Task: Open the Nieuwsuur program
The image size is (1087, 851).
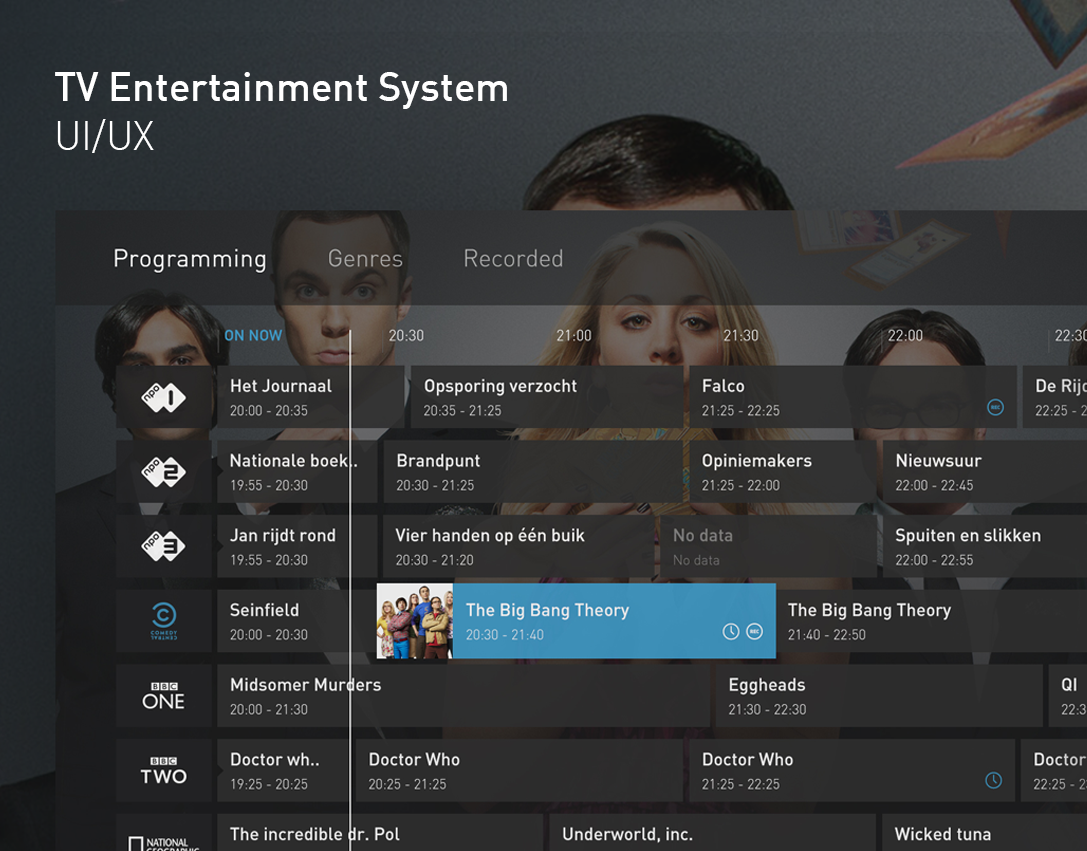Action: point(985,472)
